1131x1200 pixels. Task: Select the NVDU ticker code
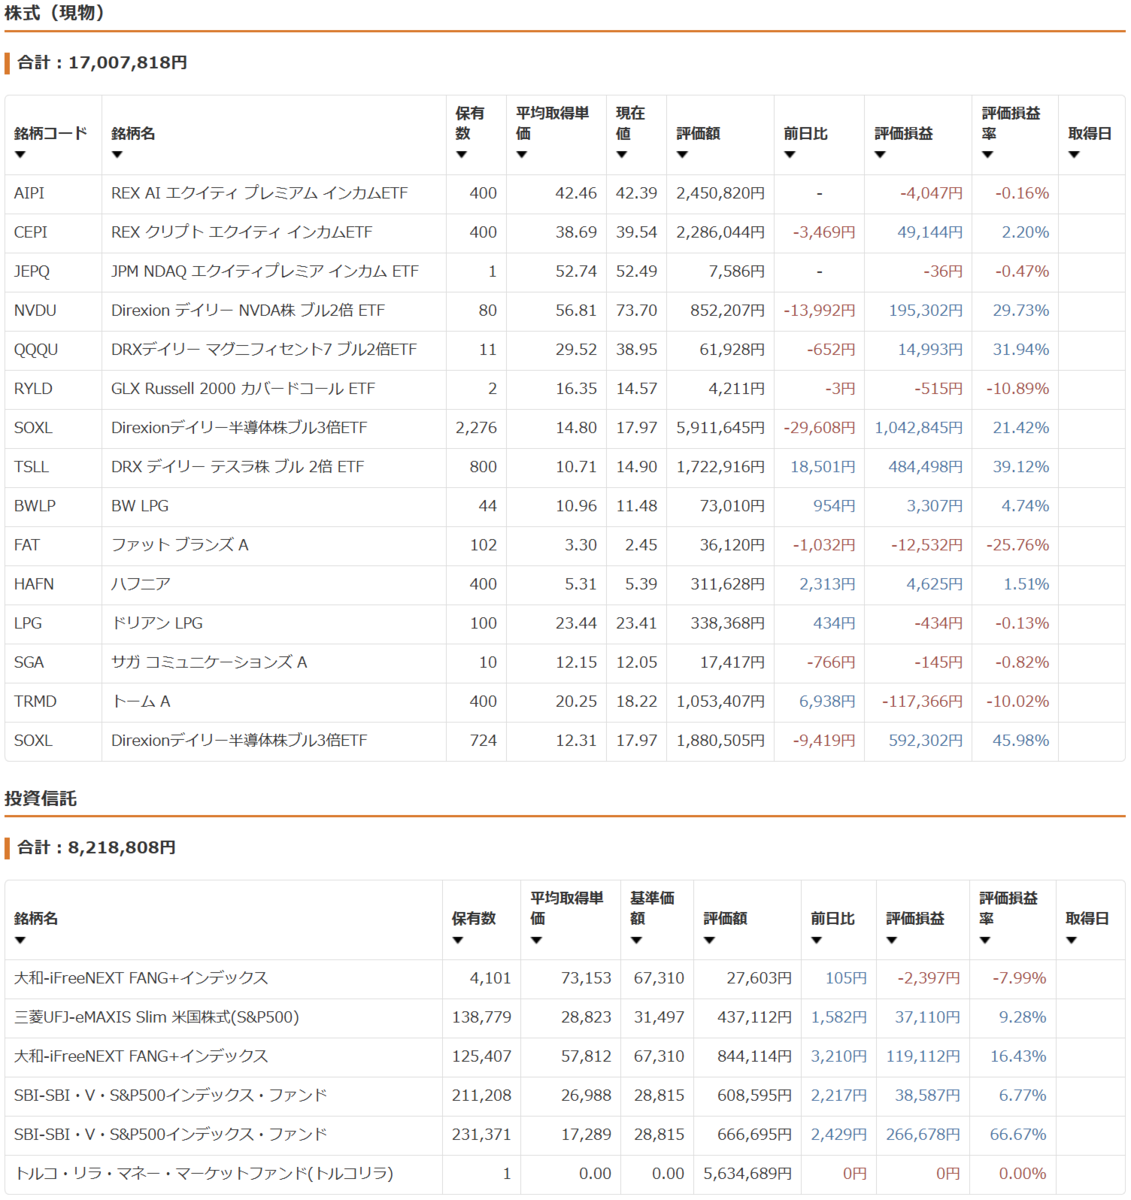coord(35,310)
